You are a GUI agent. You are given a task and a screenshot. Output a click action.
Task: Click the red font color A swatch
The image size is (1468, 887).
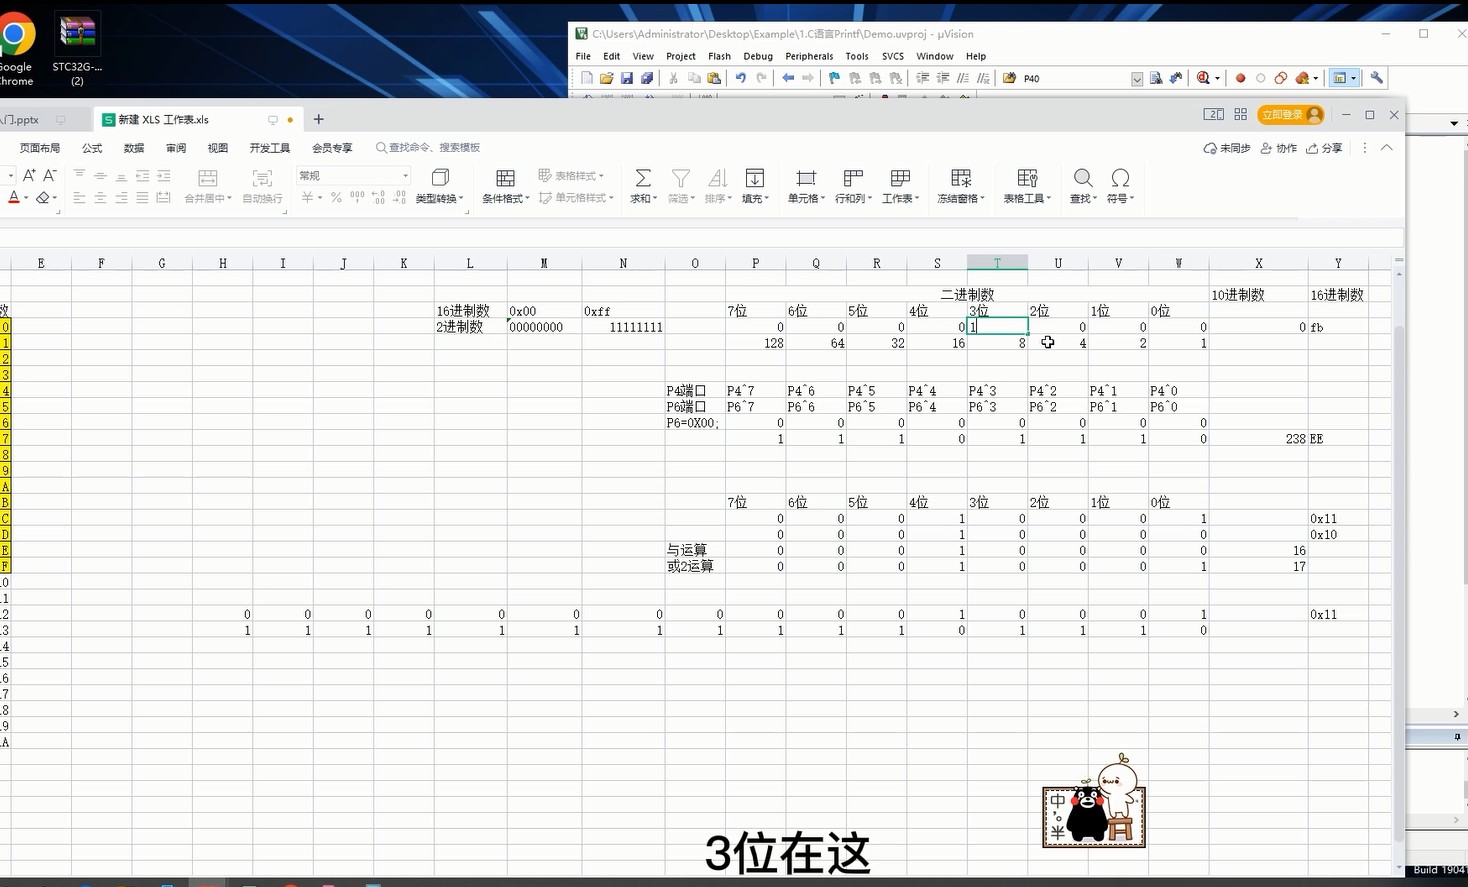click(x=14, y=198)
